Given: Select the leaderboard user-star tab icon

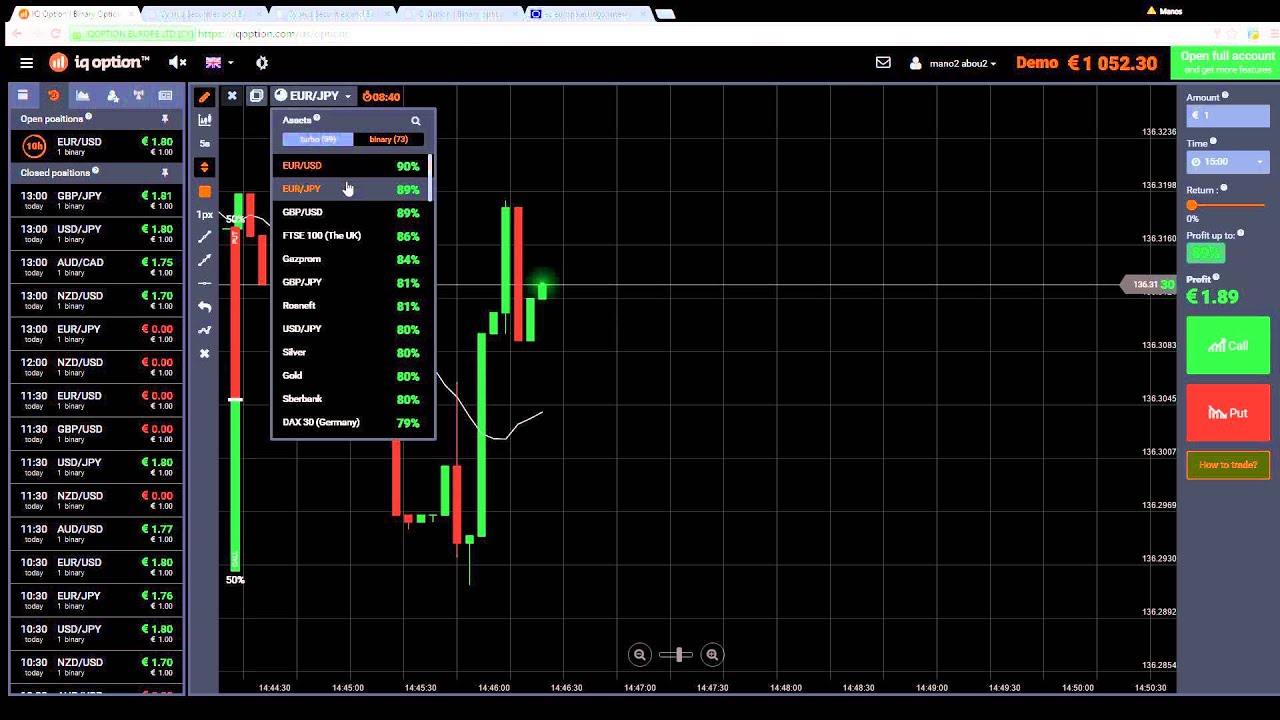Looking at the screenshot, I should [112, 95].
